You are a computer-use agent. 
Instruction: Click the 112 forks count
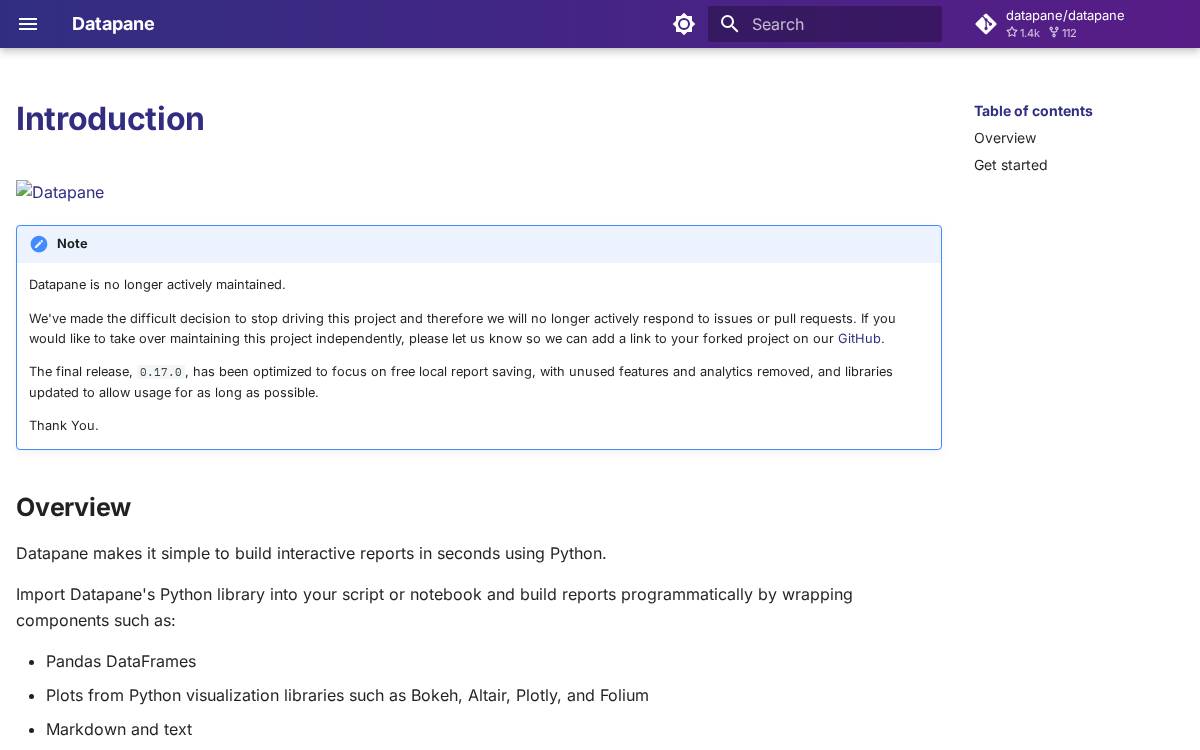coord(1062,33)
